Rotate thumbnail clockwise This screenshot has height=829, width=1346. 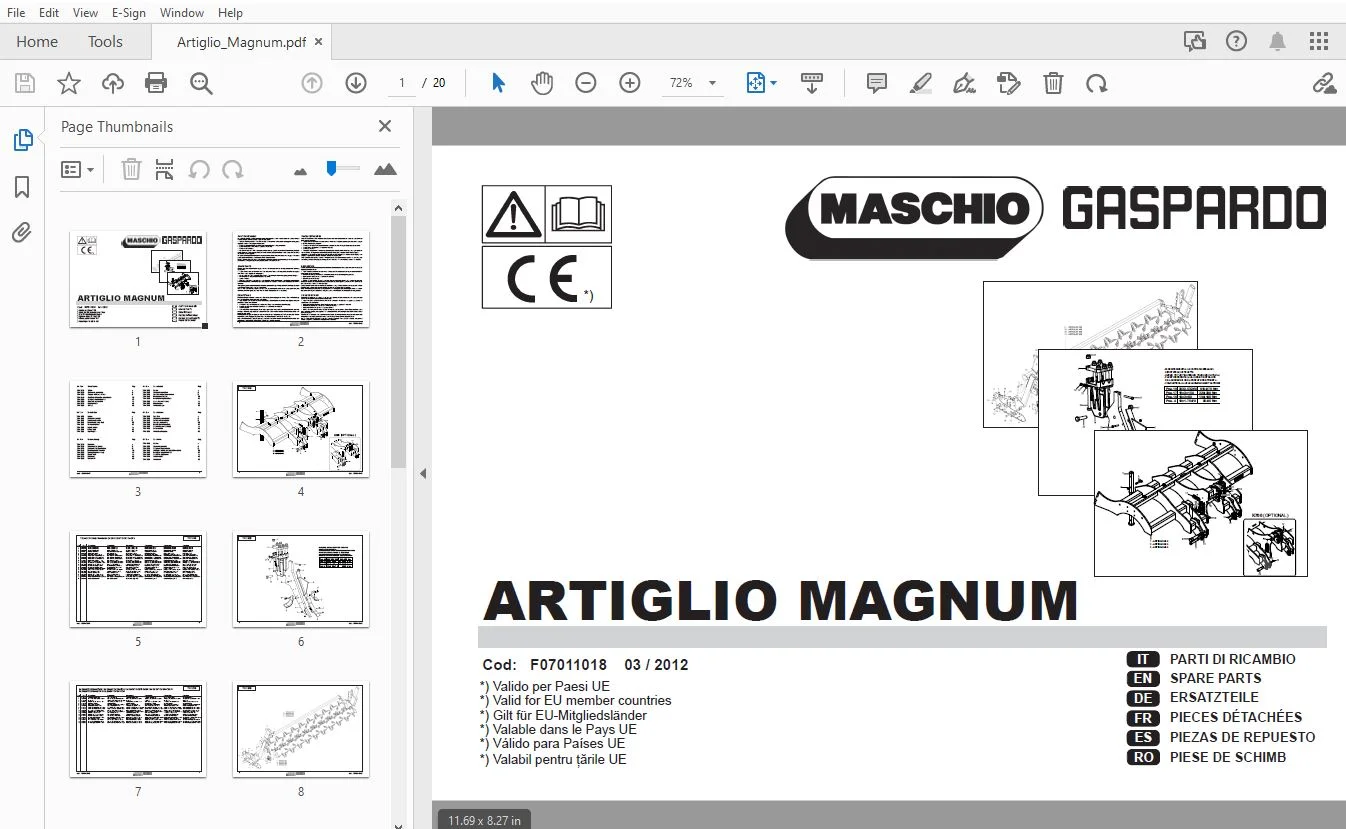pyautogui.click(x=233, y=169)
